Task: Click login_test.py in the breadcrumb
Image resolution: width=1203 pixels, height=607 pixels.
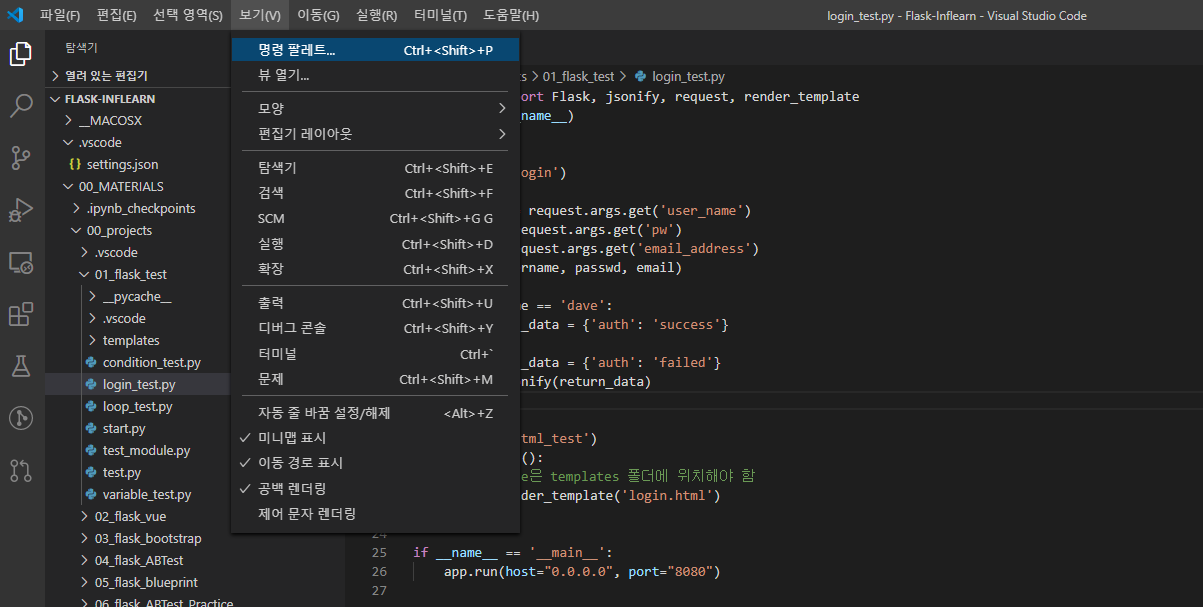Action: (689, 76)
